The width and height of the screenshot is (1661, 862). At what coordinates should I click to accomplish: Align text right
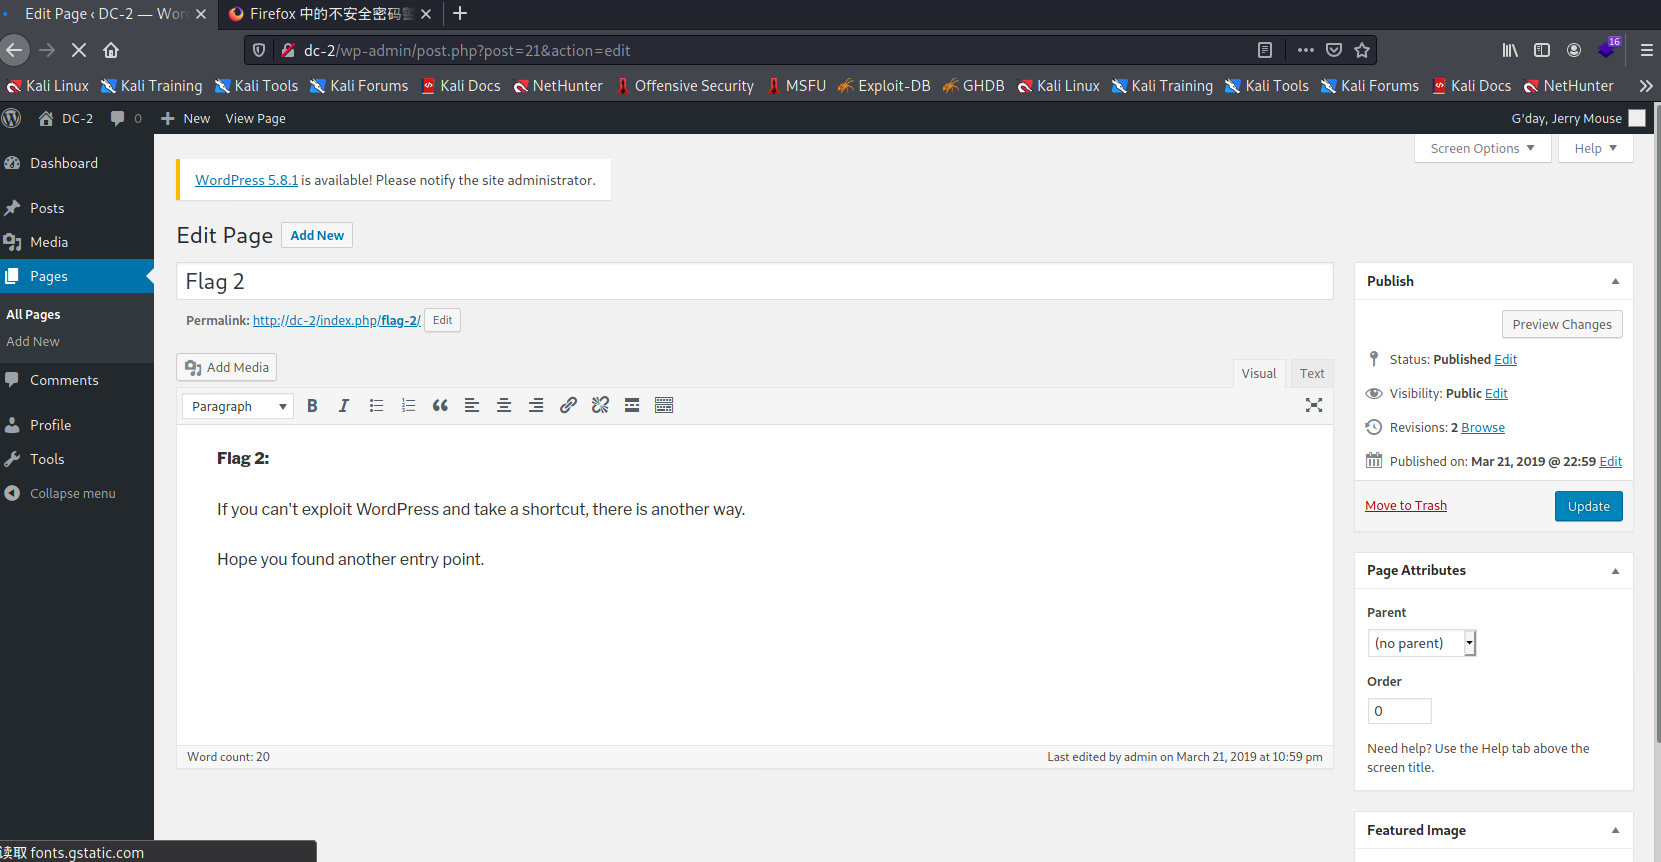coord(536,405)
